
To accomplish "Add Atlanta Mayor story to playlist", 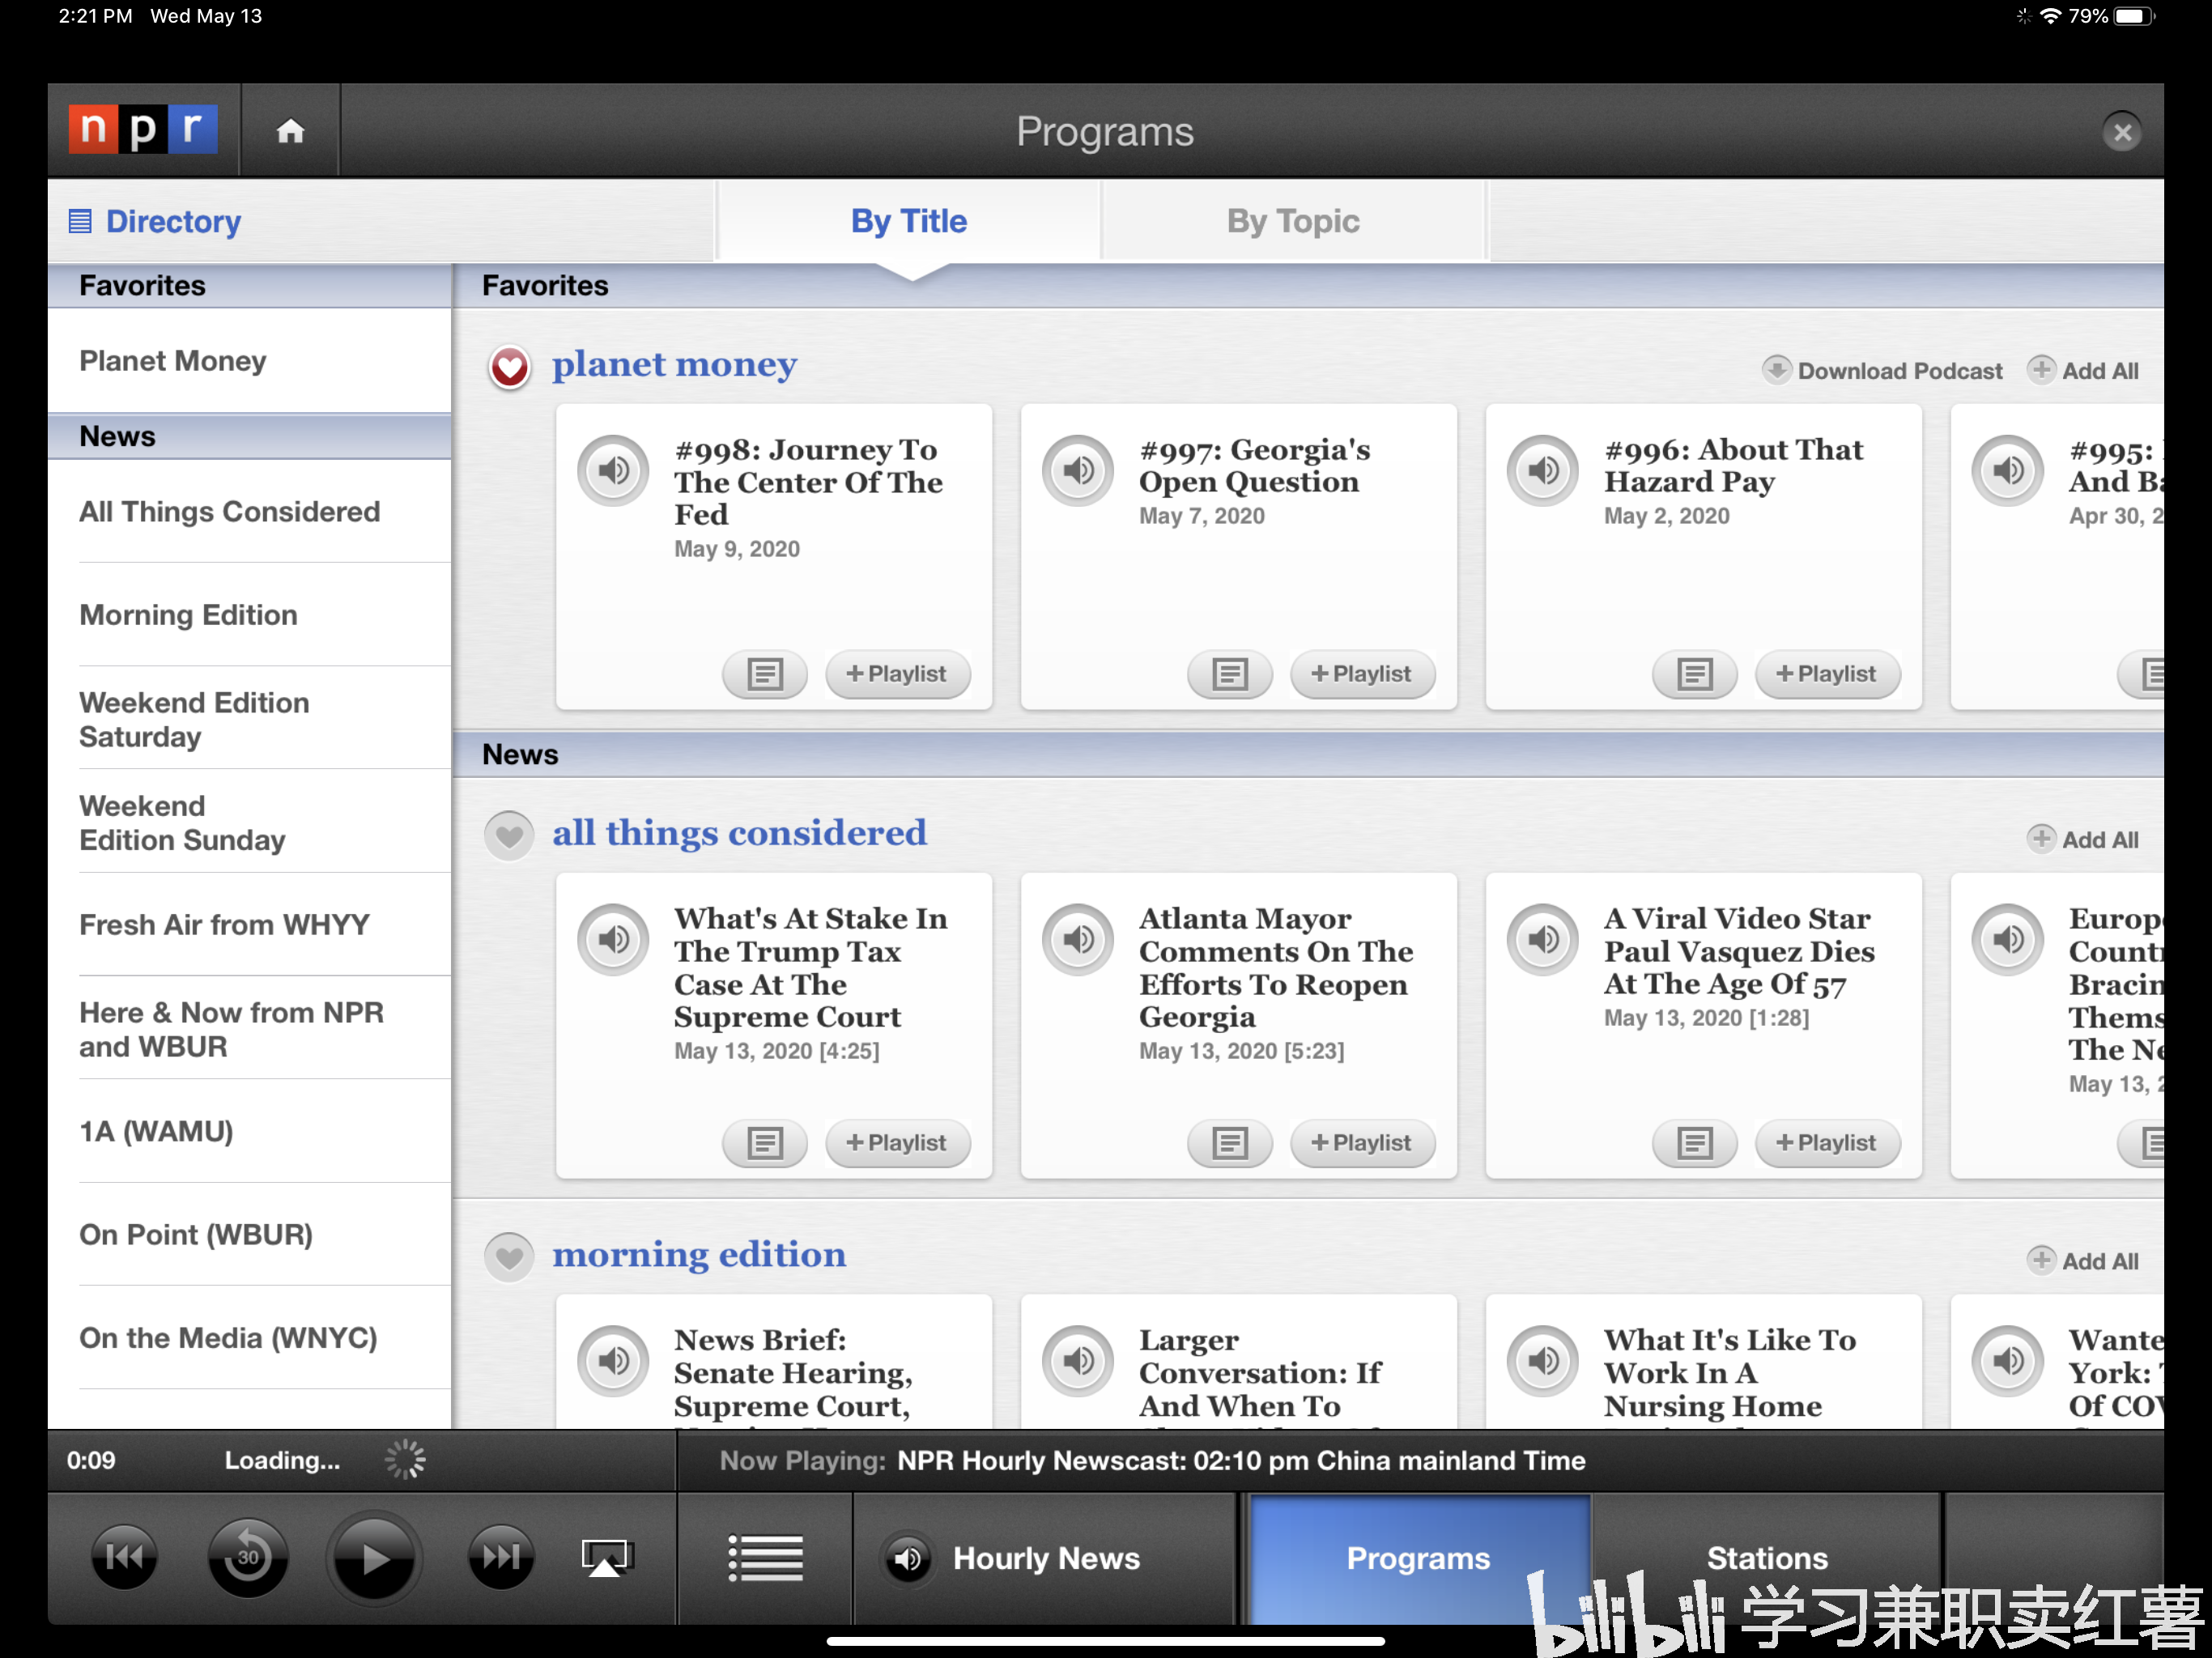I will [1362, 1143].
